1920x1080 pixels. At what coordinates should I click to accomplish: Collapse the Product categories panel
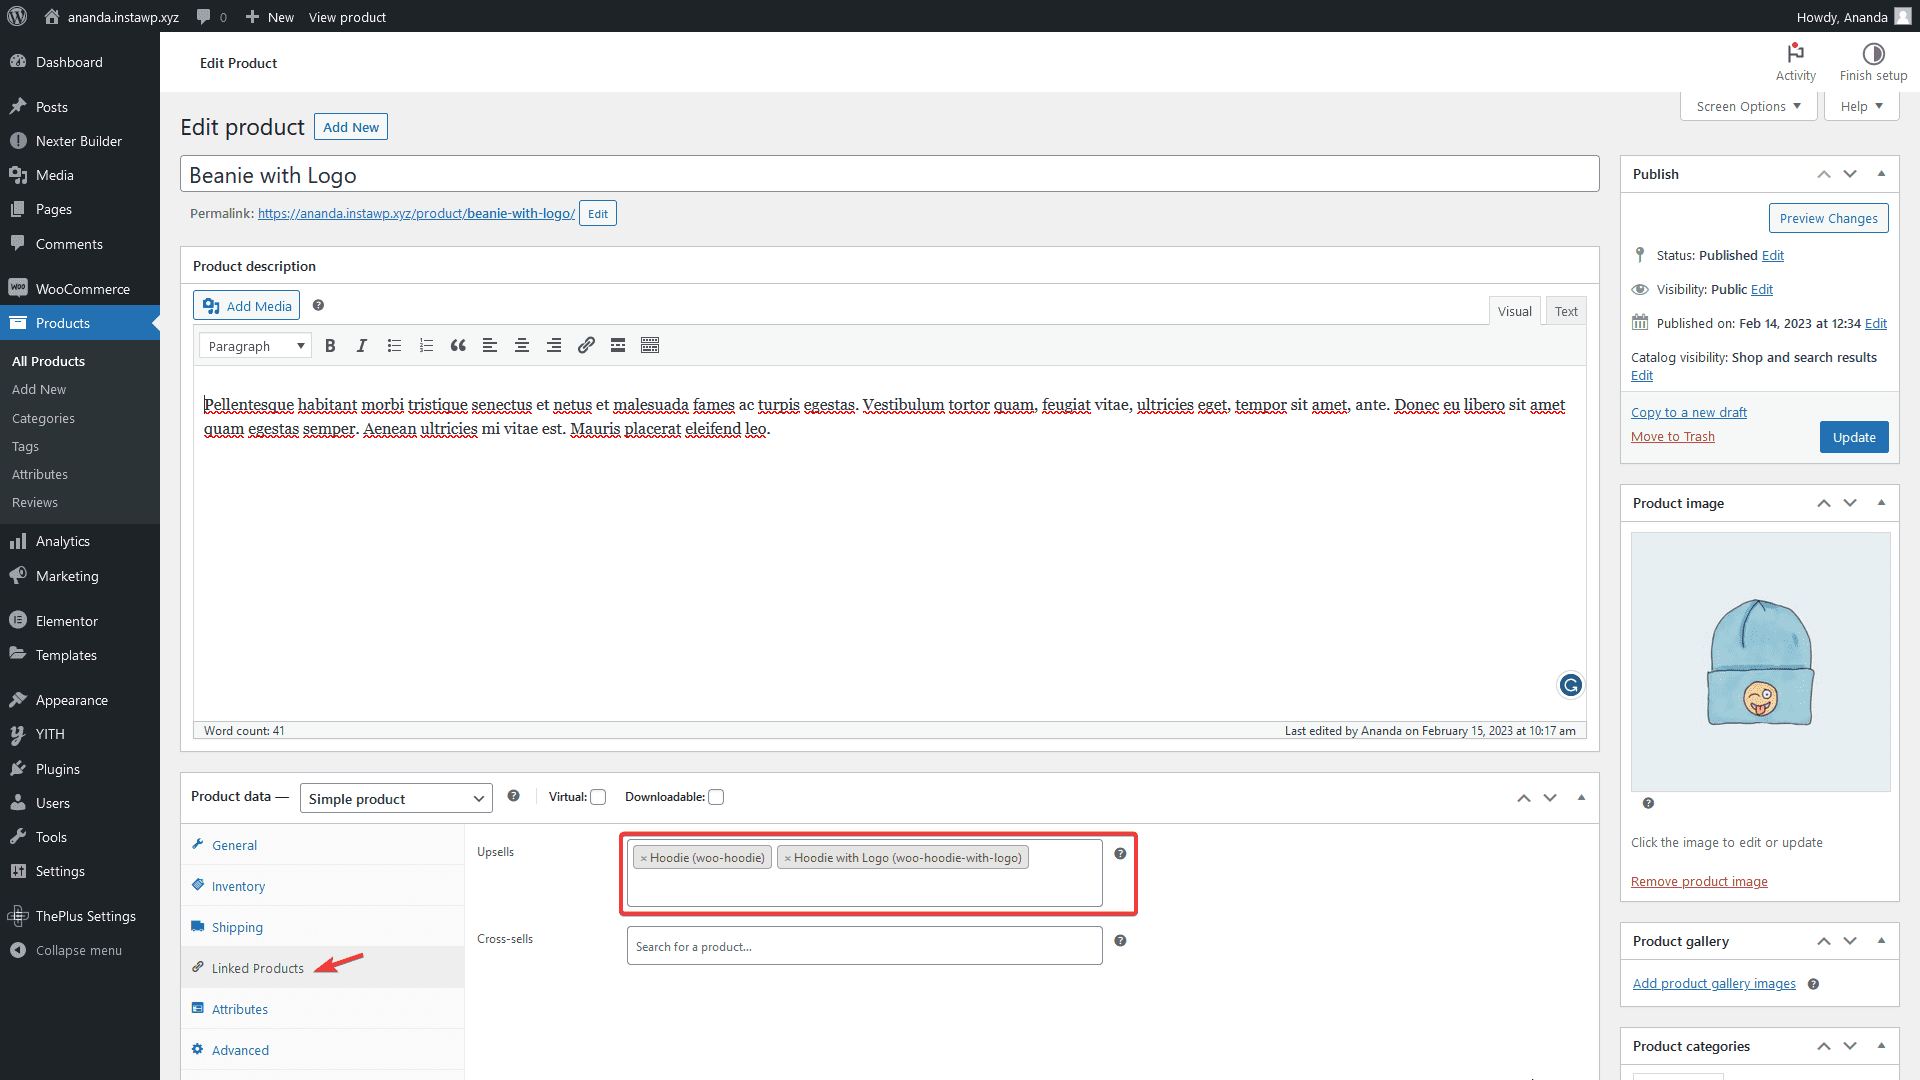click(1881, 1046)
